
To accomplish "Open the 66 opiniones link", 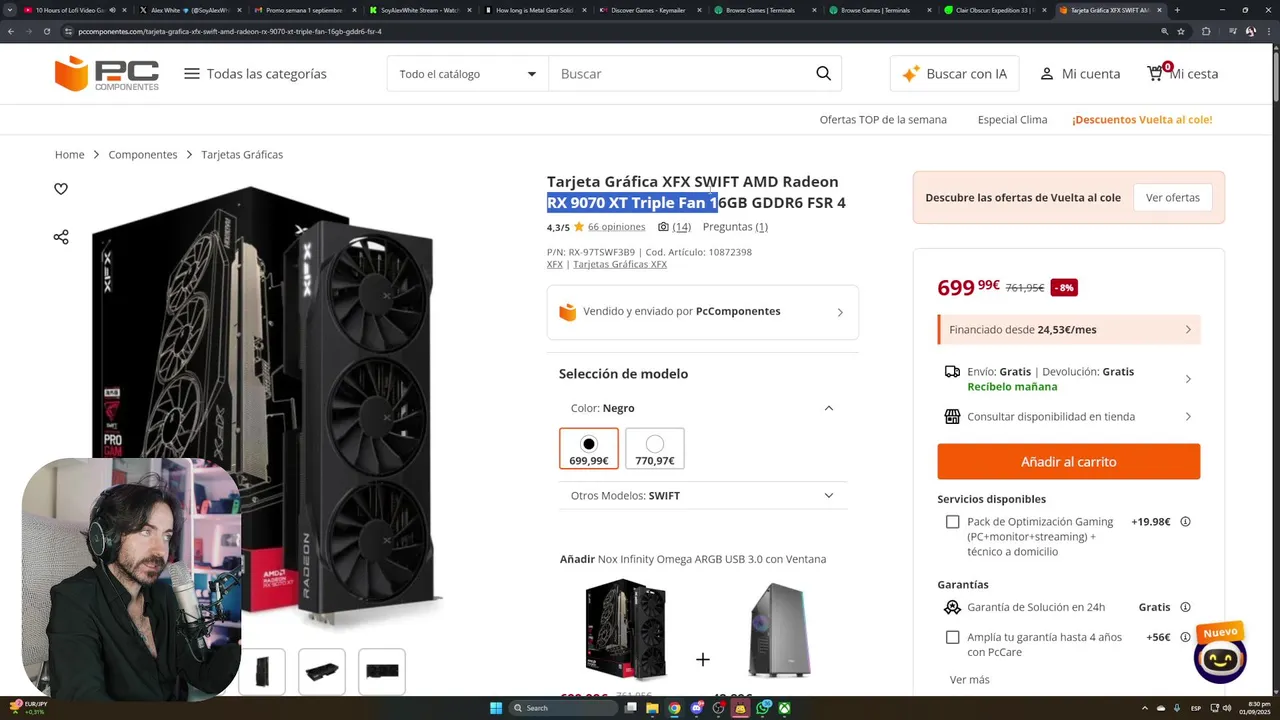I will click(616, 227).
